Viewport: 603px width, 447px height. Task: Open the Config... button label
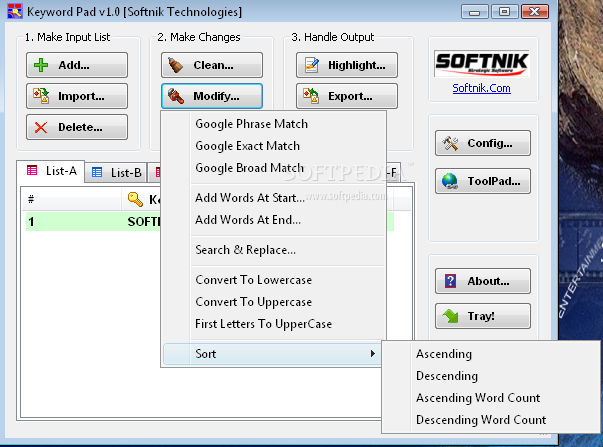coord(490,143)
